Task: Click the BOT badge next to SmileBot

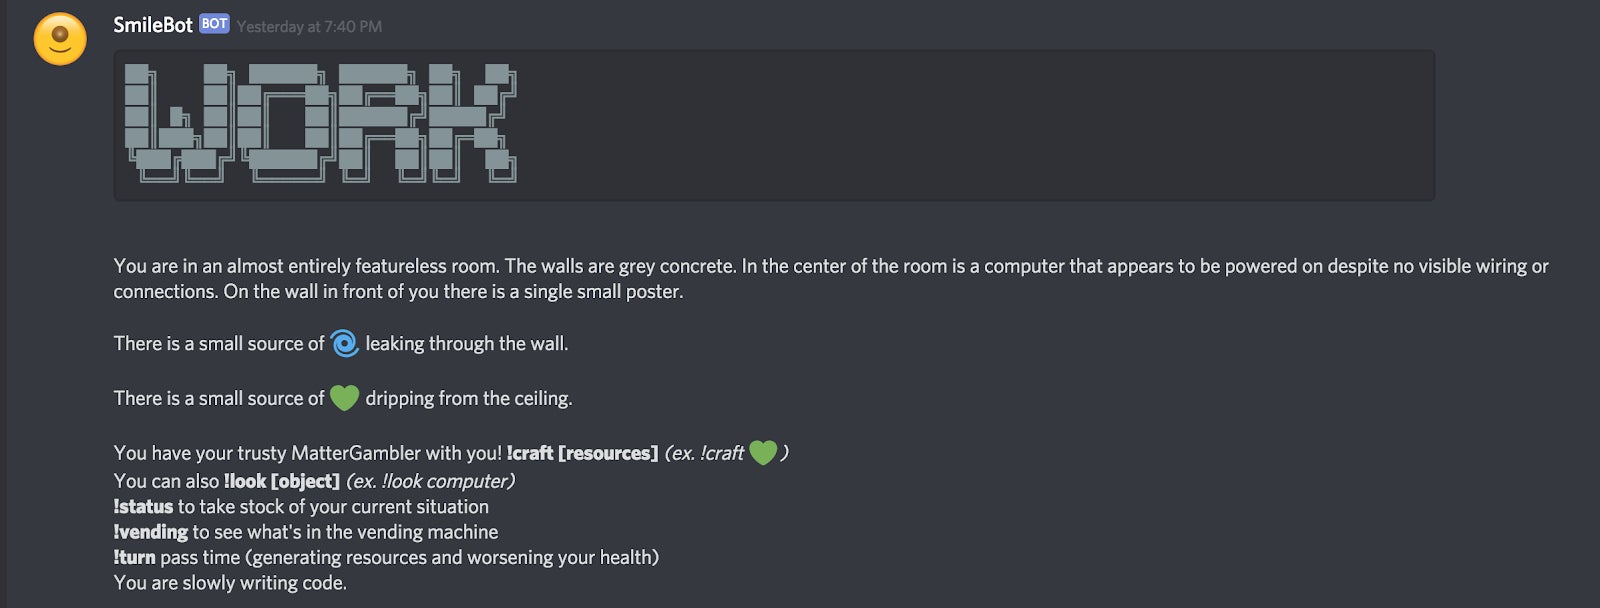Action: [x=214, y=24]
